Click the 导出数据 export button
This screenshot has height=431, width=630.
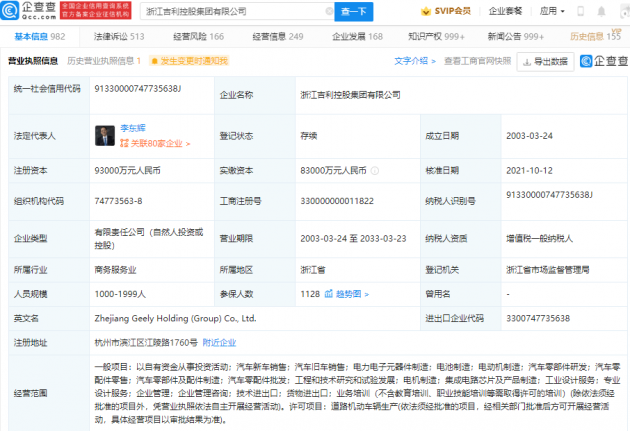click(550, 61)
